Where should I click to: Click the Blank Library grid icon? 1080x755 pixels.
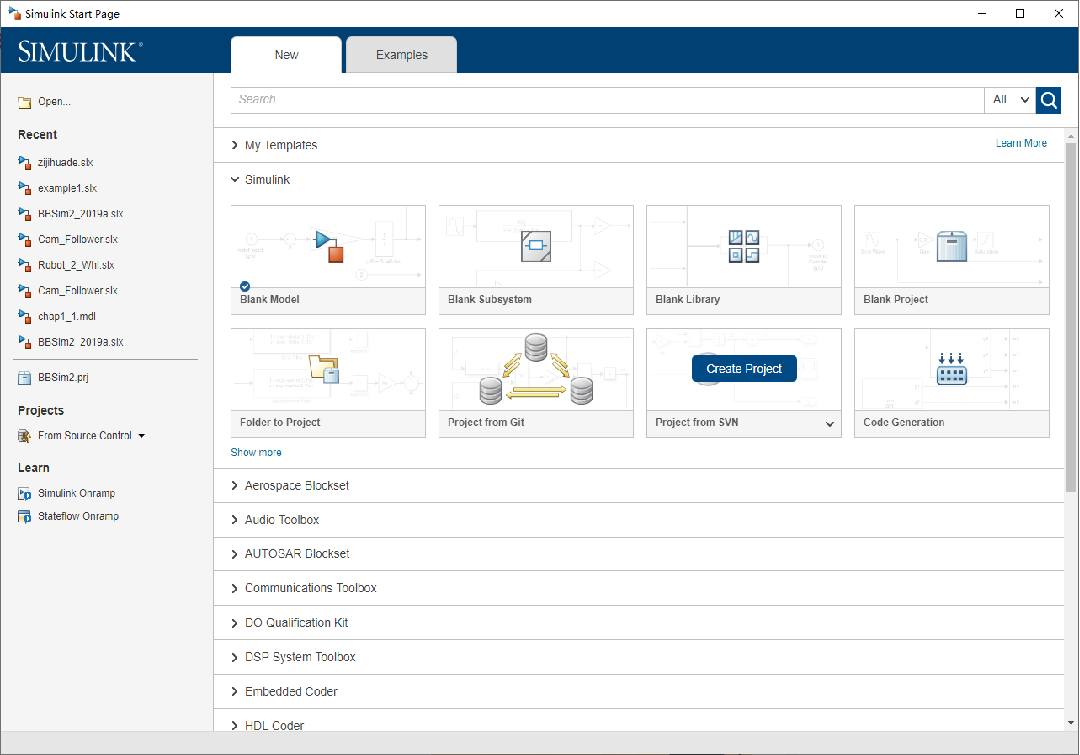pyautogui.click(x=744, y=246)
